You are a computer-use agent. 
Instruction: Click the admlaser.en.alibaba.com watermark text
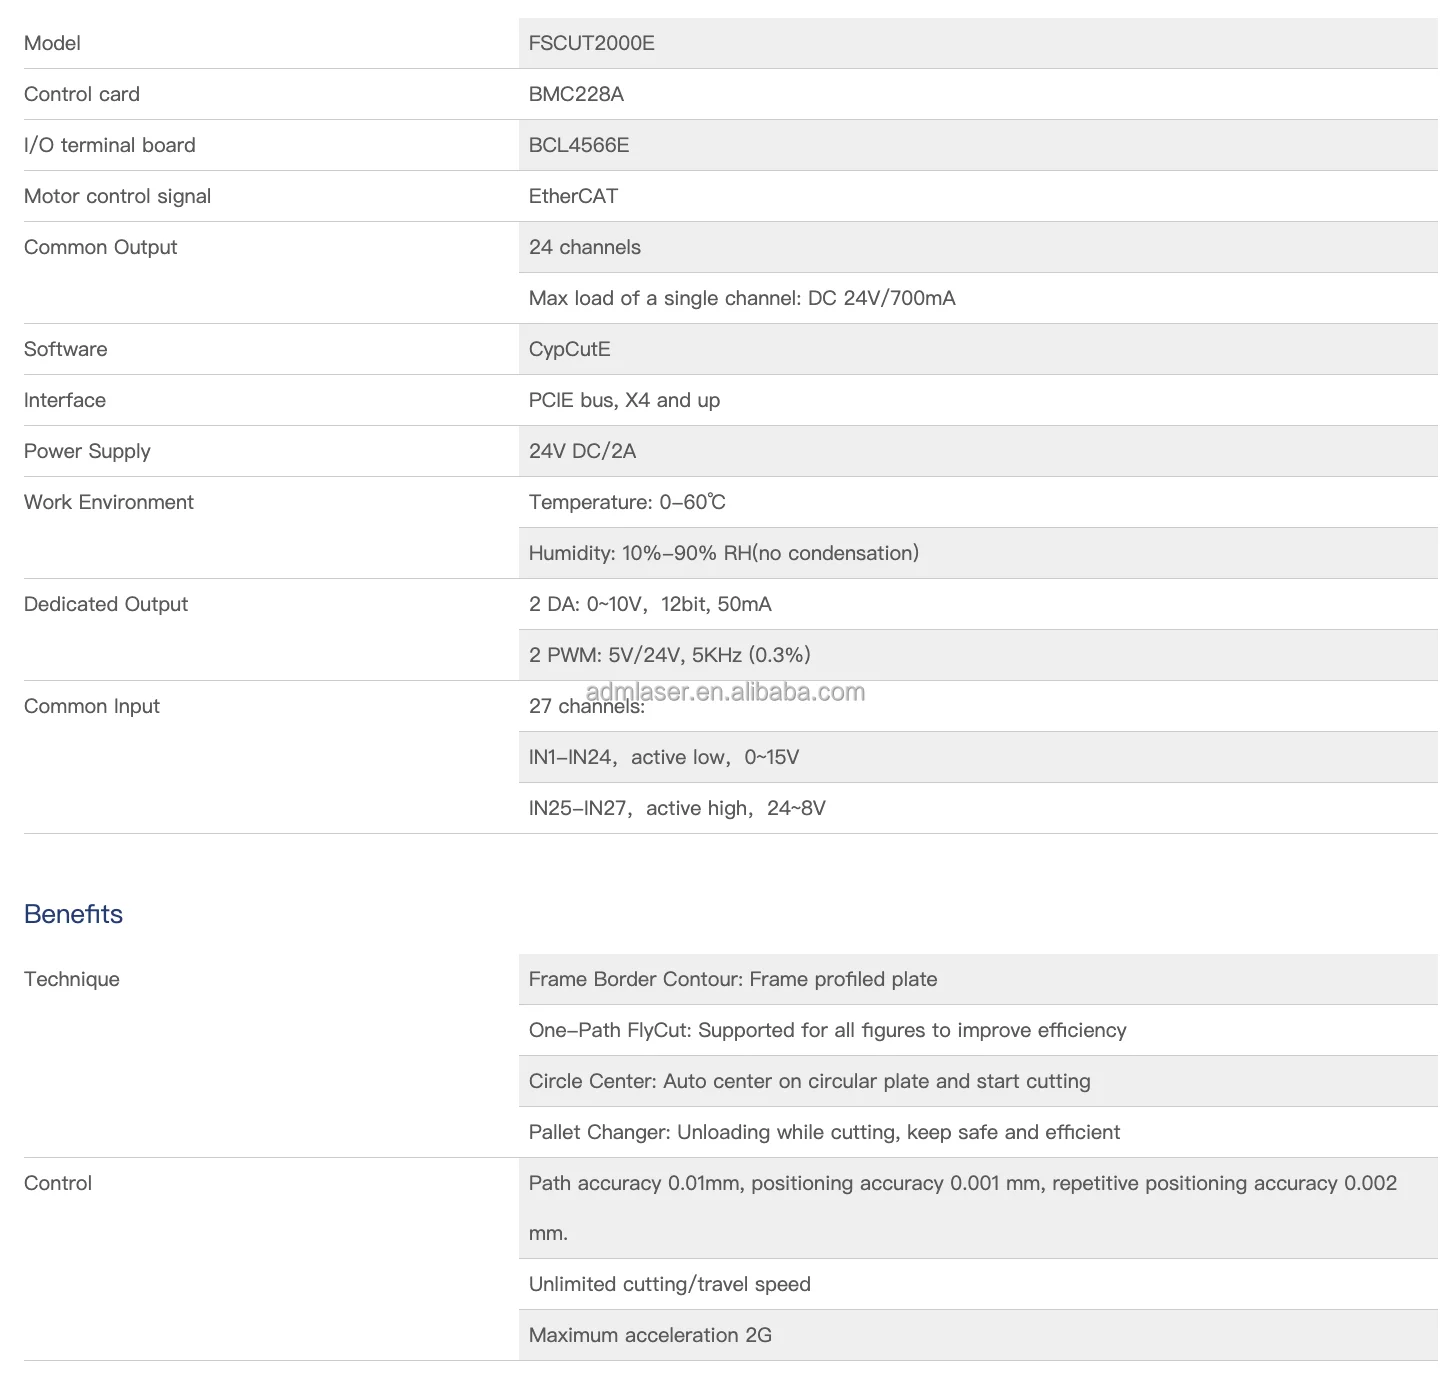725,691
